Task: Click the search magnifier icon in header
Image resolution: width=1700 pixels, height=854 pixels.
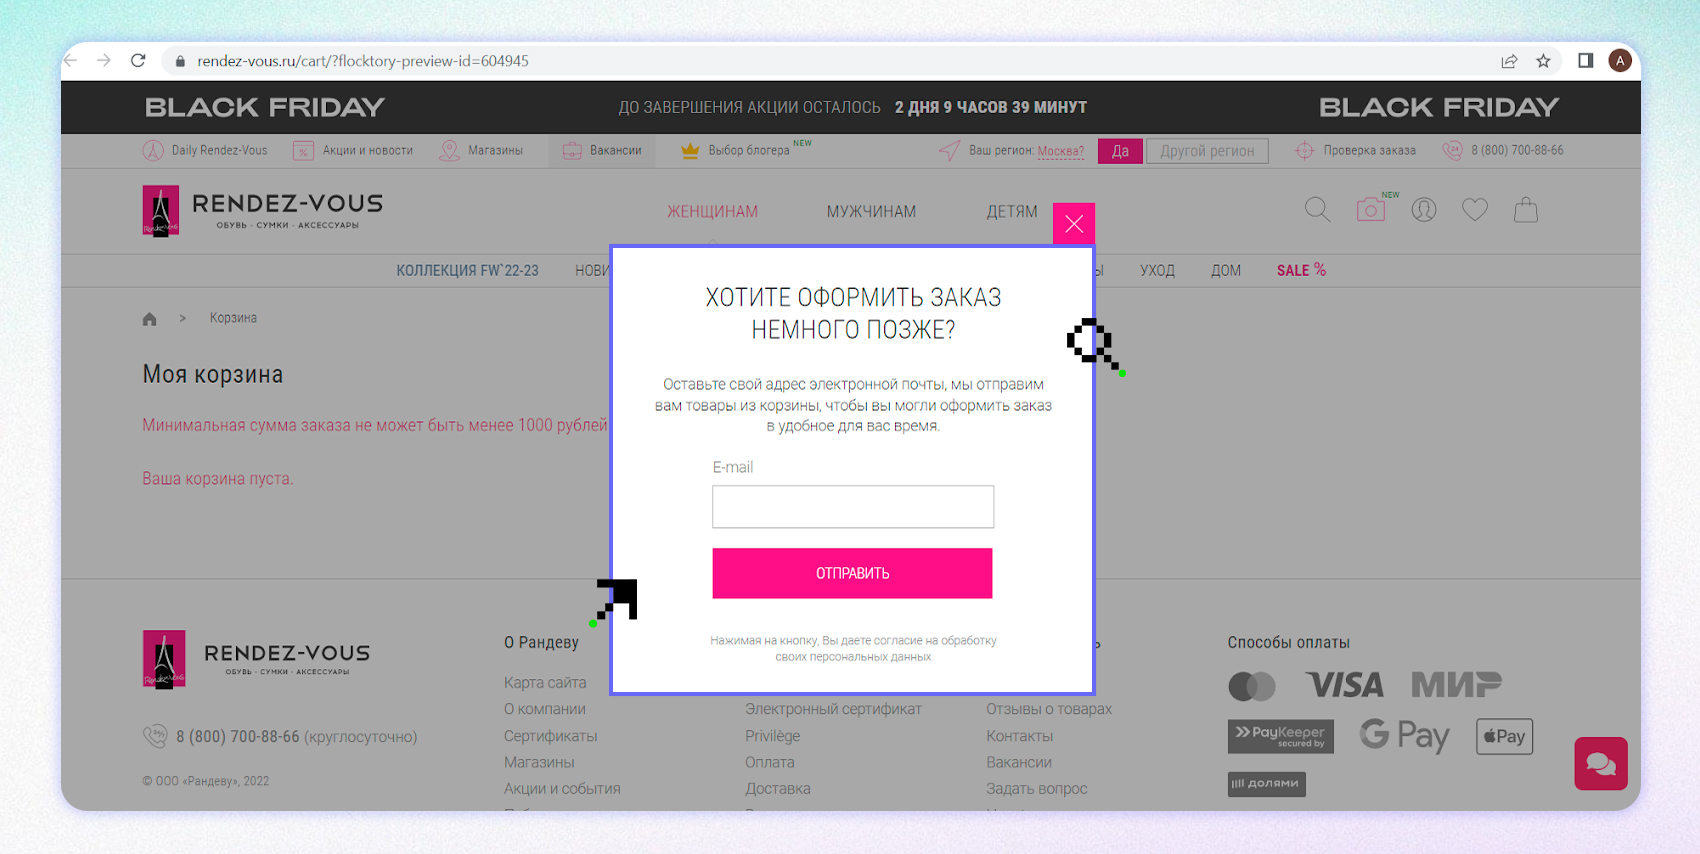Action: click(x=1317, y=210)
